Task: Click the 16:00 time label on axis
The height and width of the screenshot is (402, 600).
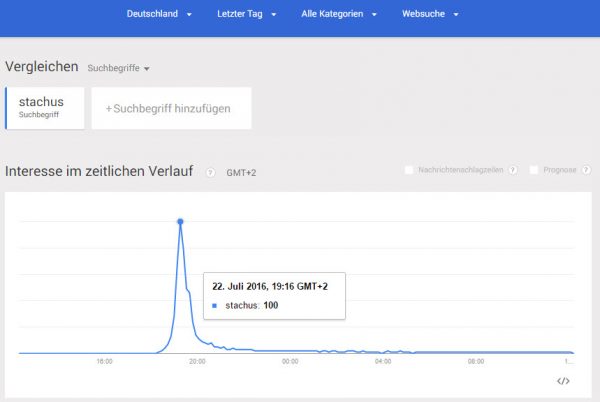Action: [104, 361]
